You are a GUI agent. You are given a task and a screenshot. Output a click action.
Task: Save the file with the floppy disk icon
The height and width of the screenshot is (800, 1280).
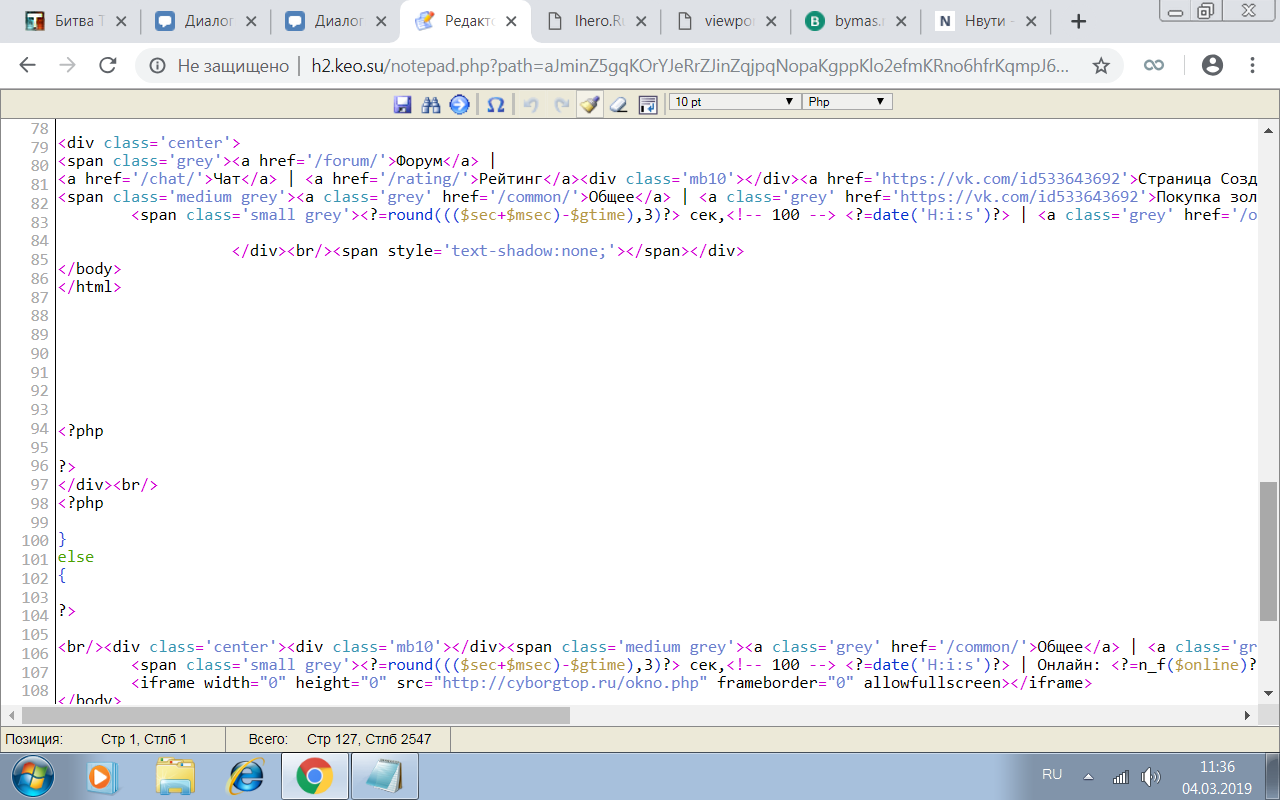[403, 104]
